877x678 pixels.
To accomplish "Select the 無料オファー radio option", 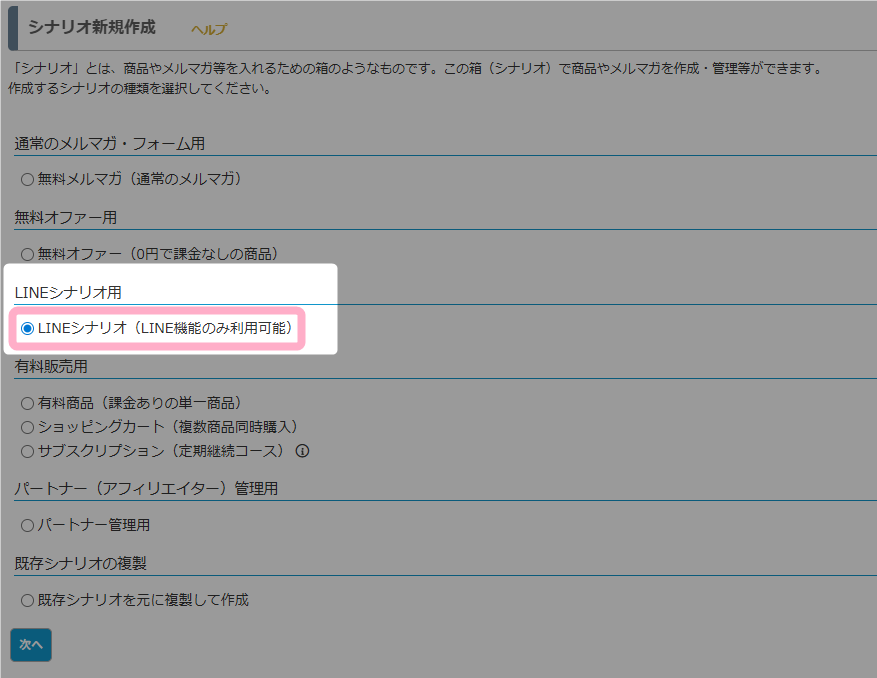I will click(x=27, y=255).
